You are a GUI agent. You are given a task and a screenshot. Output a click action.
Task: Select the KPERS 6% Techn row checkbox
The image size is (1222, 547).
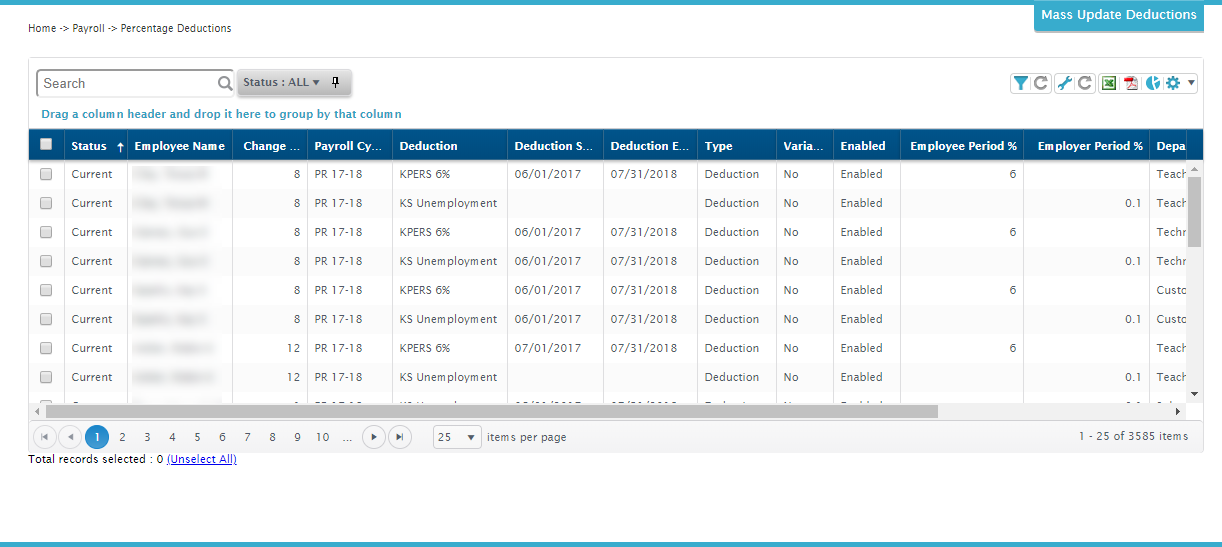(x=46, y=232)
